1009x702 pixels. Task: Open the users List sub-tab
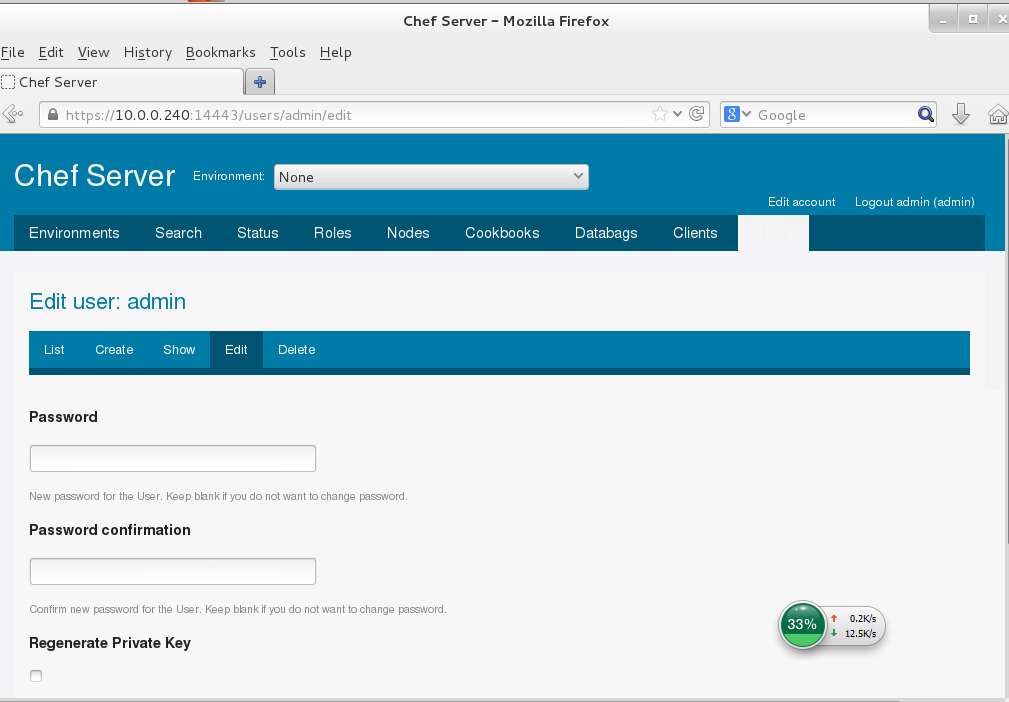[54, 350]
